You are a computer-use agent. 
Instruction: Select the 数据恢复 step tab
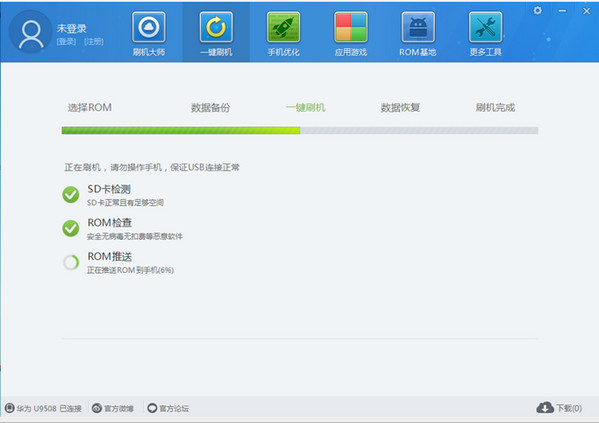(x=400, y=108)
